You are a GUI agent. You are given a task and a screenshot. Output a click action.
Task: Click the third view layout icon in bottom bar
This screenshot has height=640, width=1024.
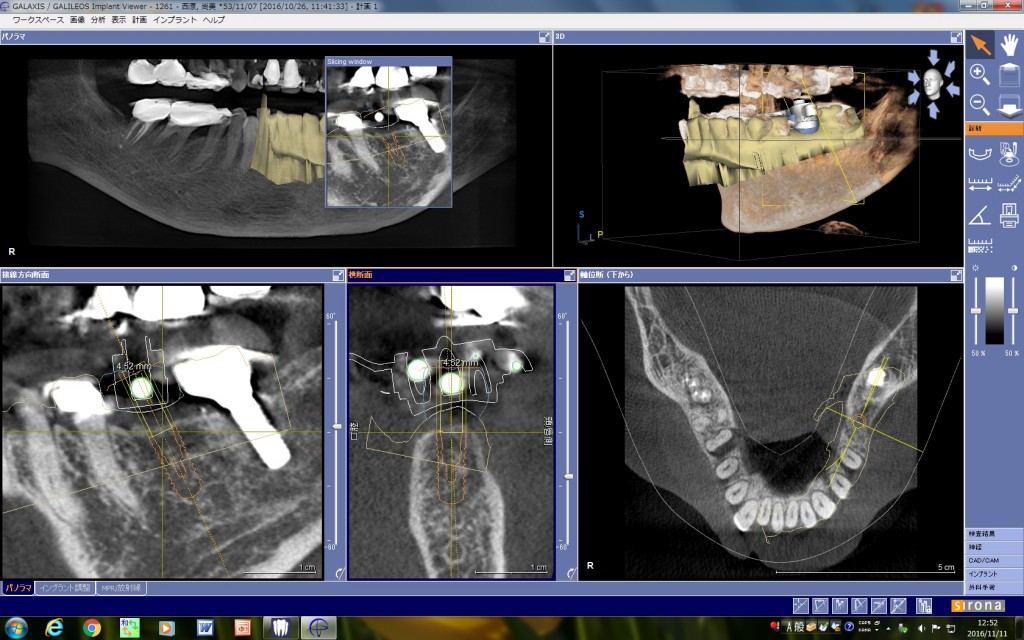(839, 606)
